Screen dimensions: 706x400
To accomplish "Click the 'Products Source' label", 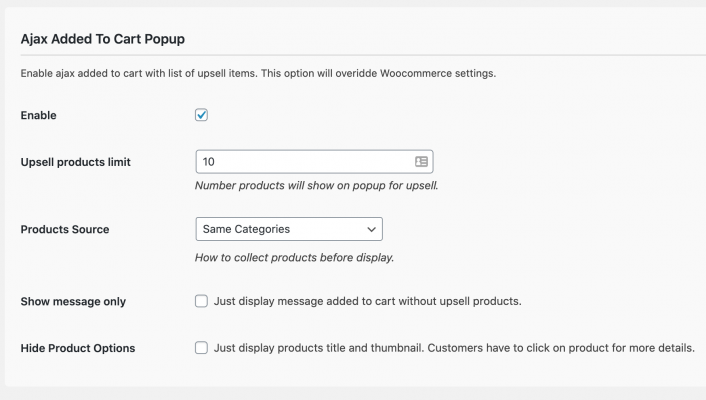I will (65, 230).
